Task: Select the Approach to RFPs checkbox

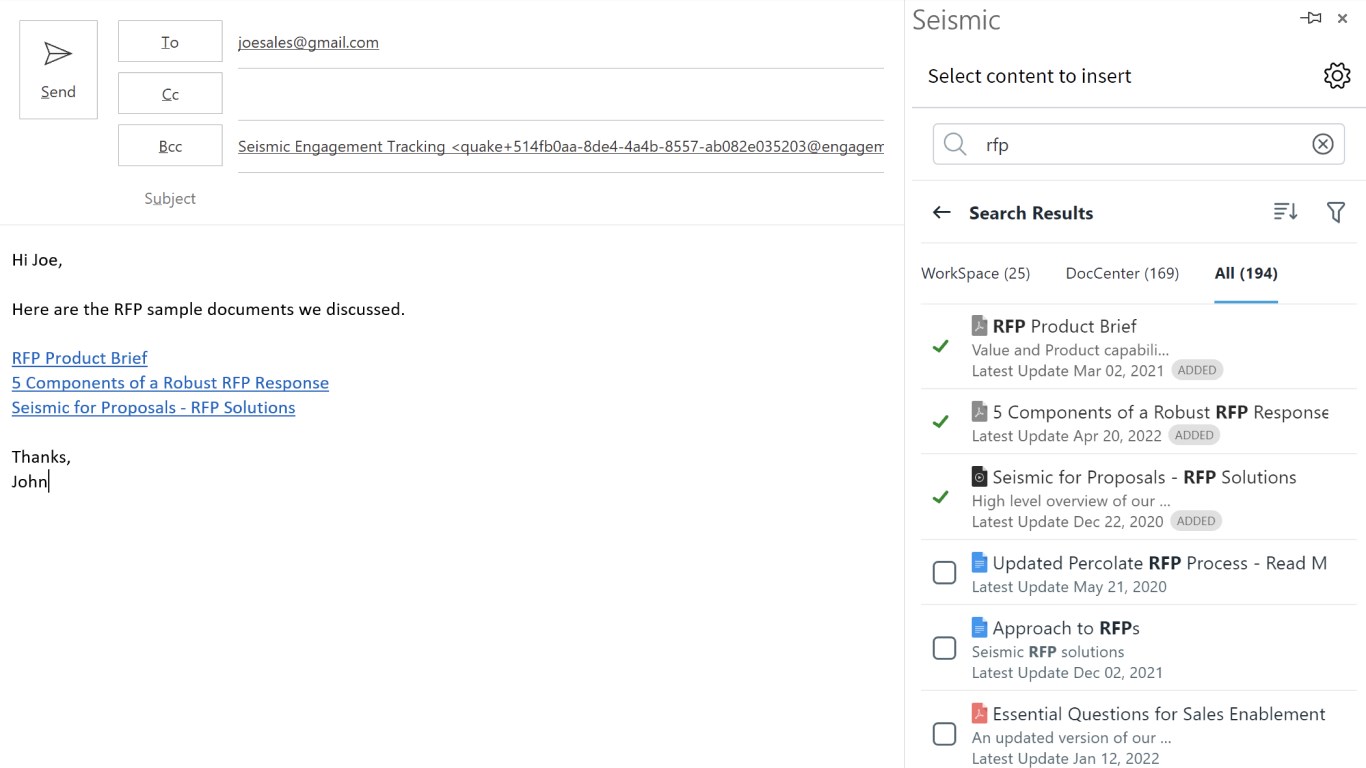Action: [944, 648]
